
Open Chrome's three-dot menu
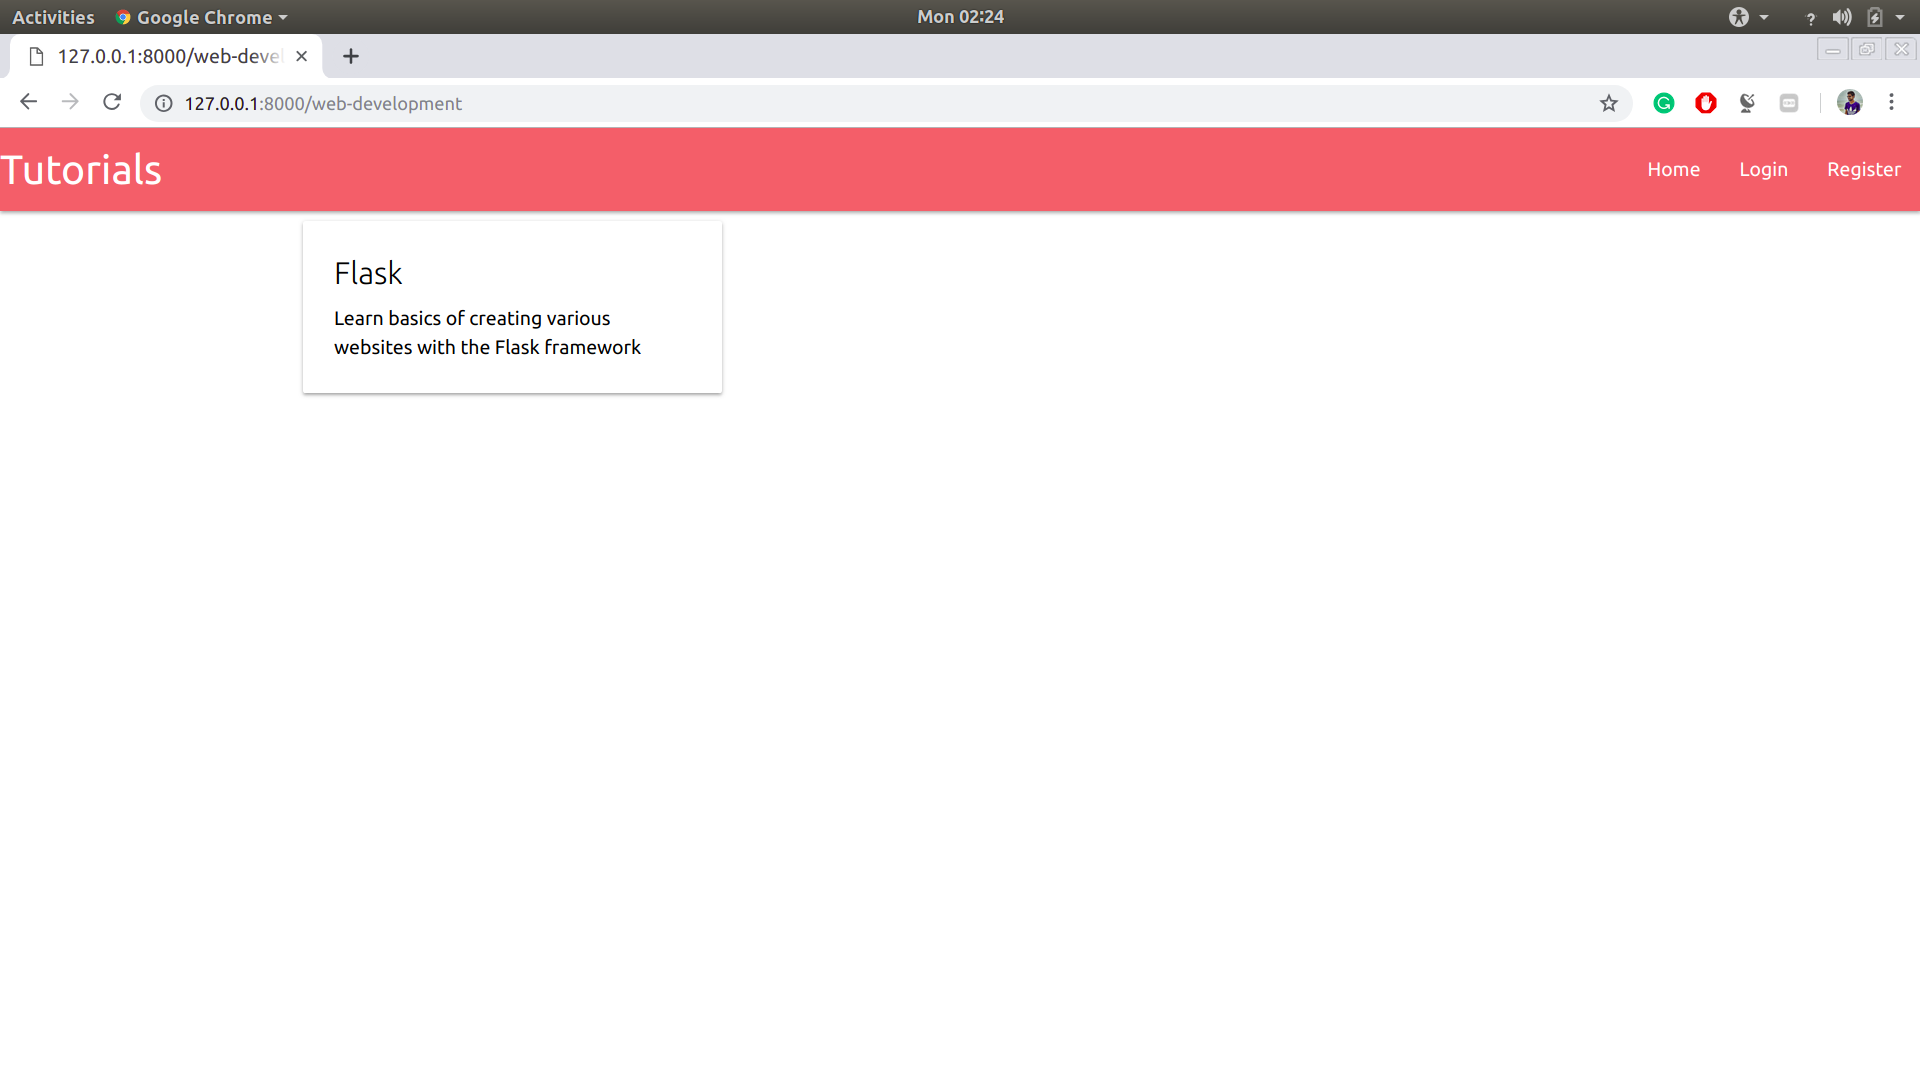click(1891, 102)
